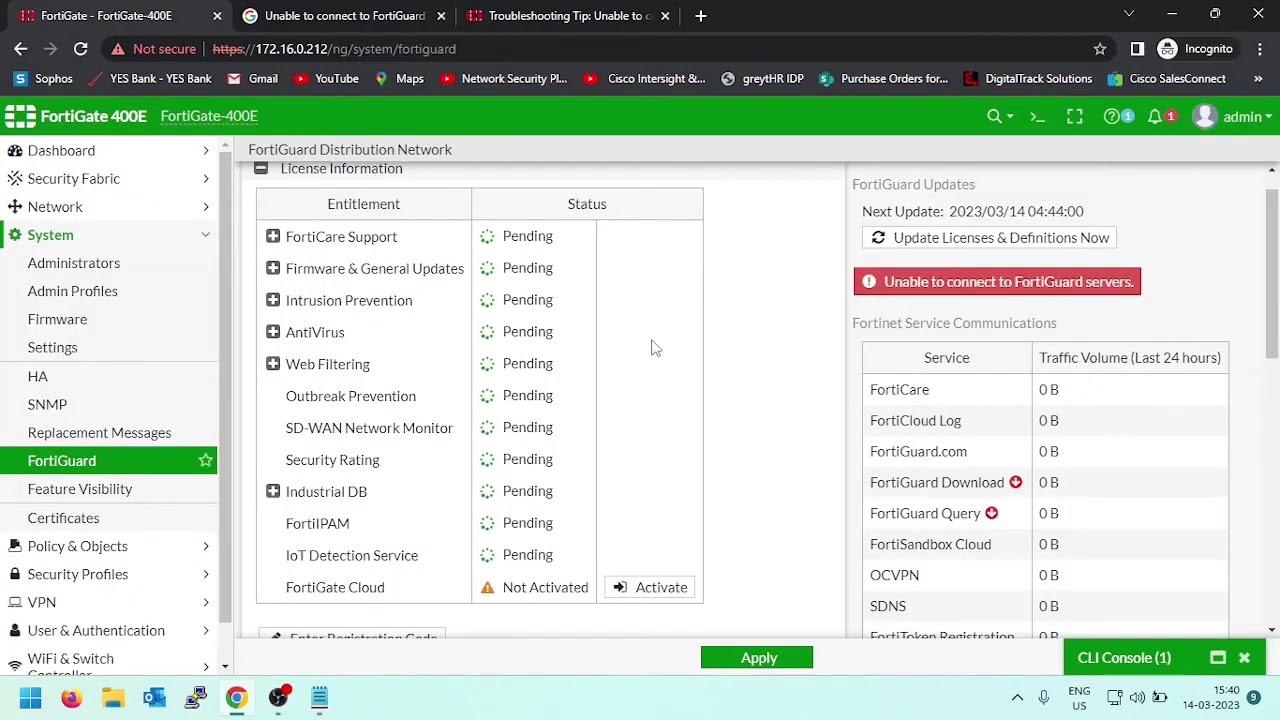Open User & Authentication menu

(x=108, y=630)
